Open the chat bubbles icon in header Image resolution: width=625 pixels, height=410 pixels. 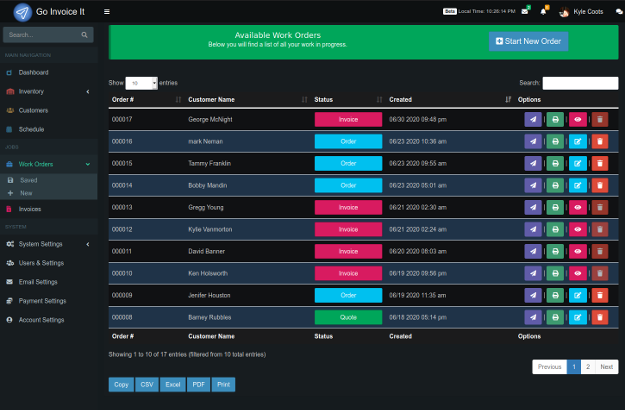tap(619, 12)
